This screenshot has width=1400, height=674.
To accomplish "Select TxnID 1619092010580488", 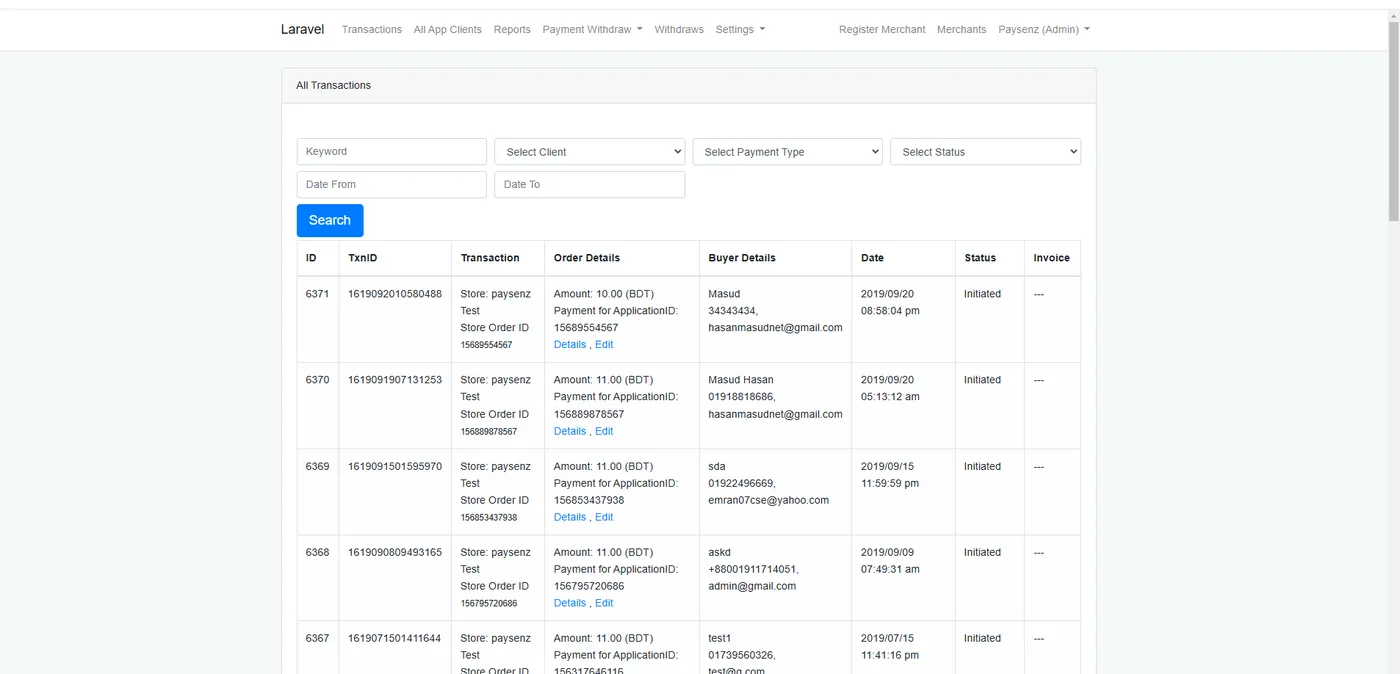I will [x=395, y=294].
